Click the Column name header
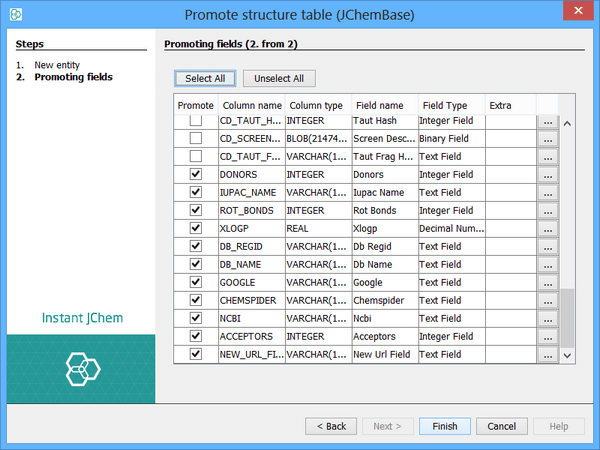The image size is (600, 450). click(x=251, y=105)
